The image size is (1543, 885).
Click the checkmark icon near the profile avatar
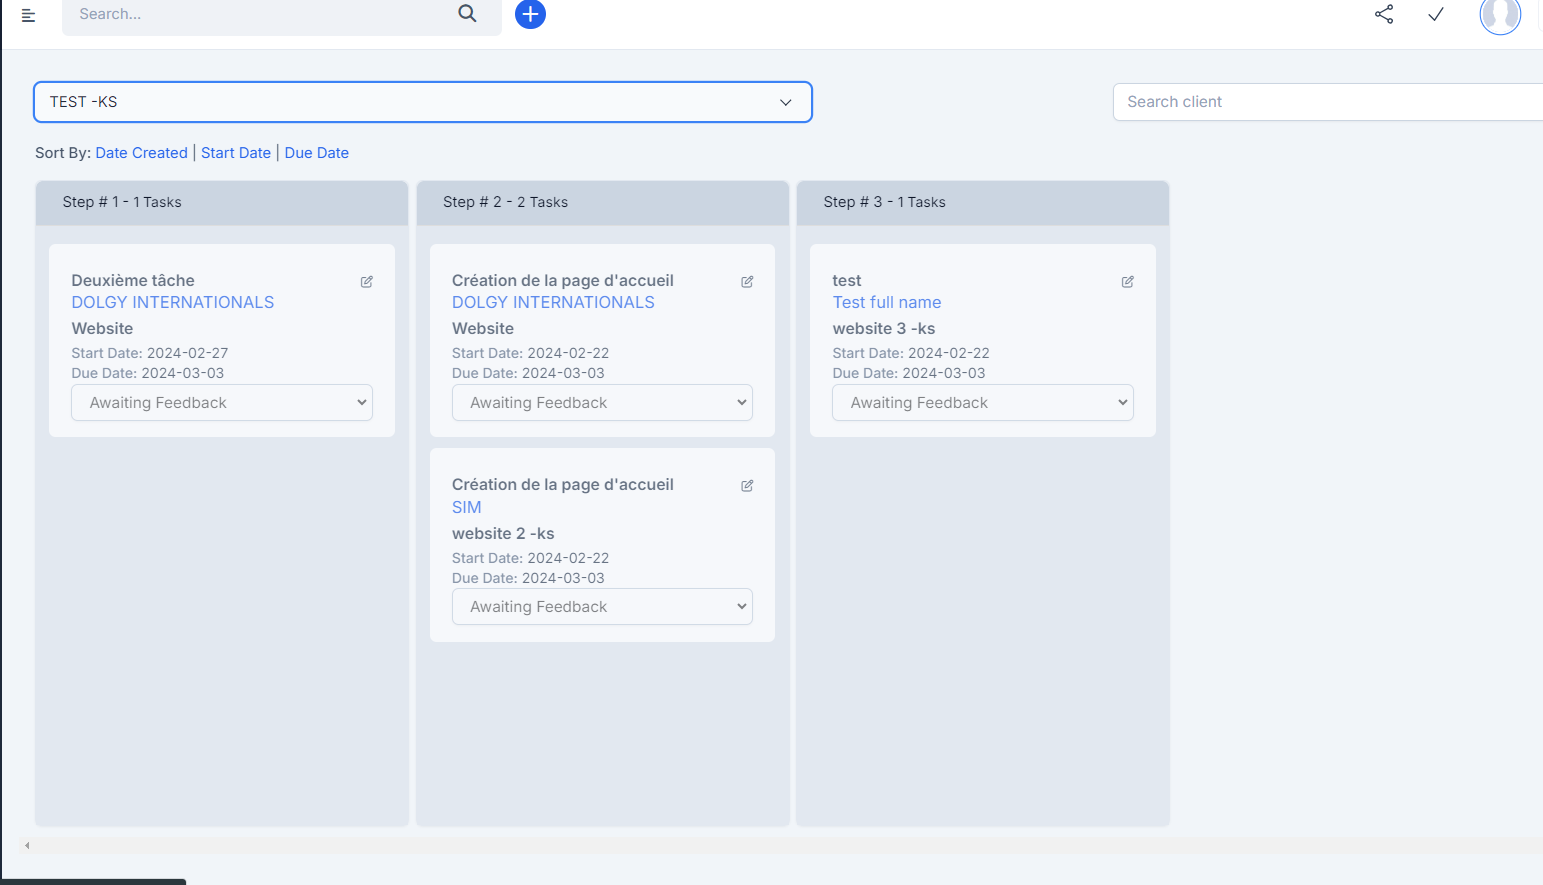tap(1436, 14)
